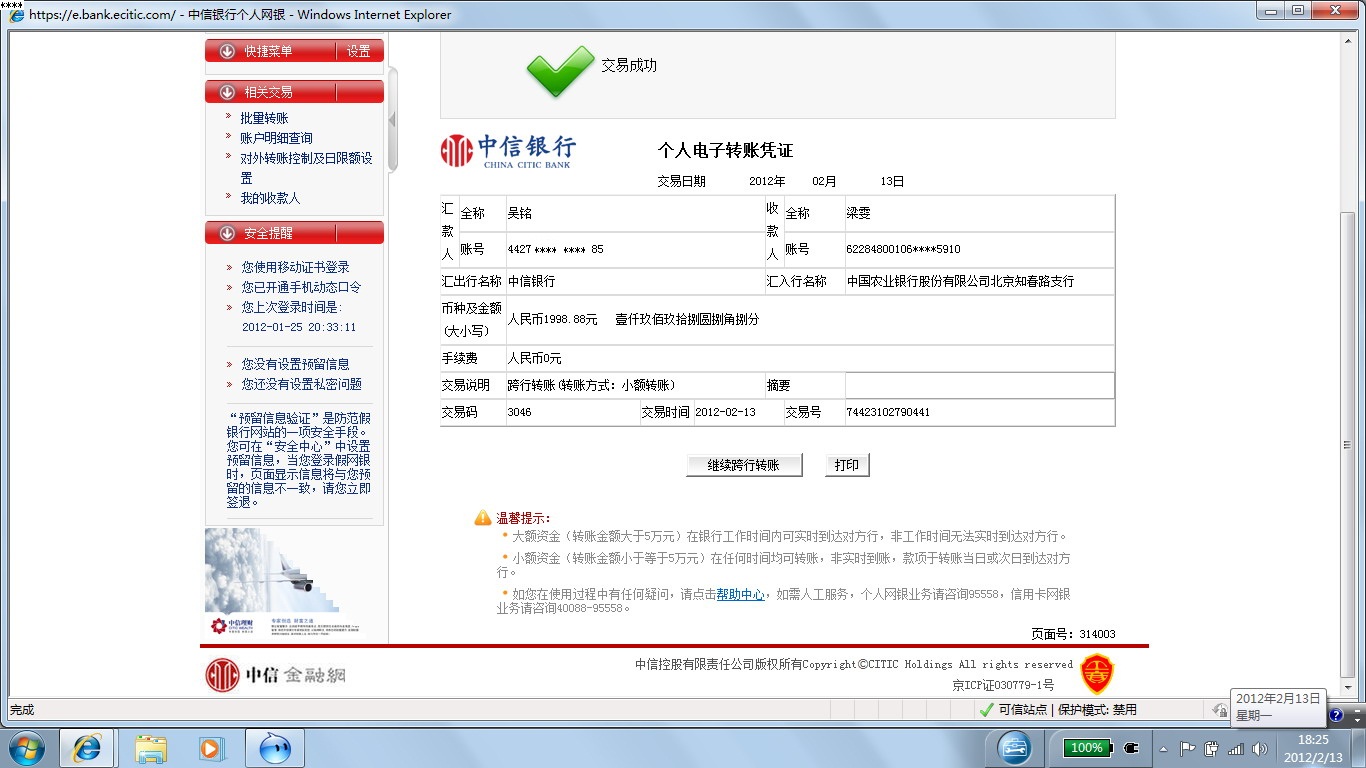Hide the sidebar using the splitter arrow
The height and width of the screenshot is (768, 1366).
[x=392, y=120]
